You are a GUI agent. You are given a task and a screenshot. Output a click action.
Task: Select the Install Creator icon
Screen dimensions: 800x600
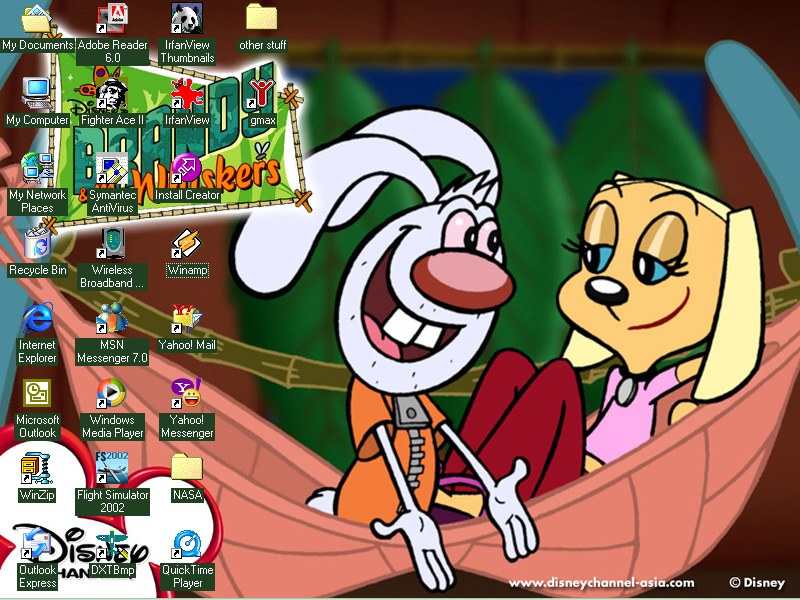pos(187,169)
